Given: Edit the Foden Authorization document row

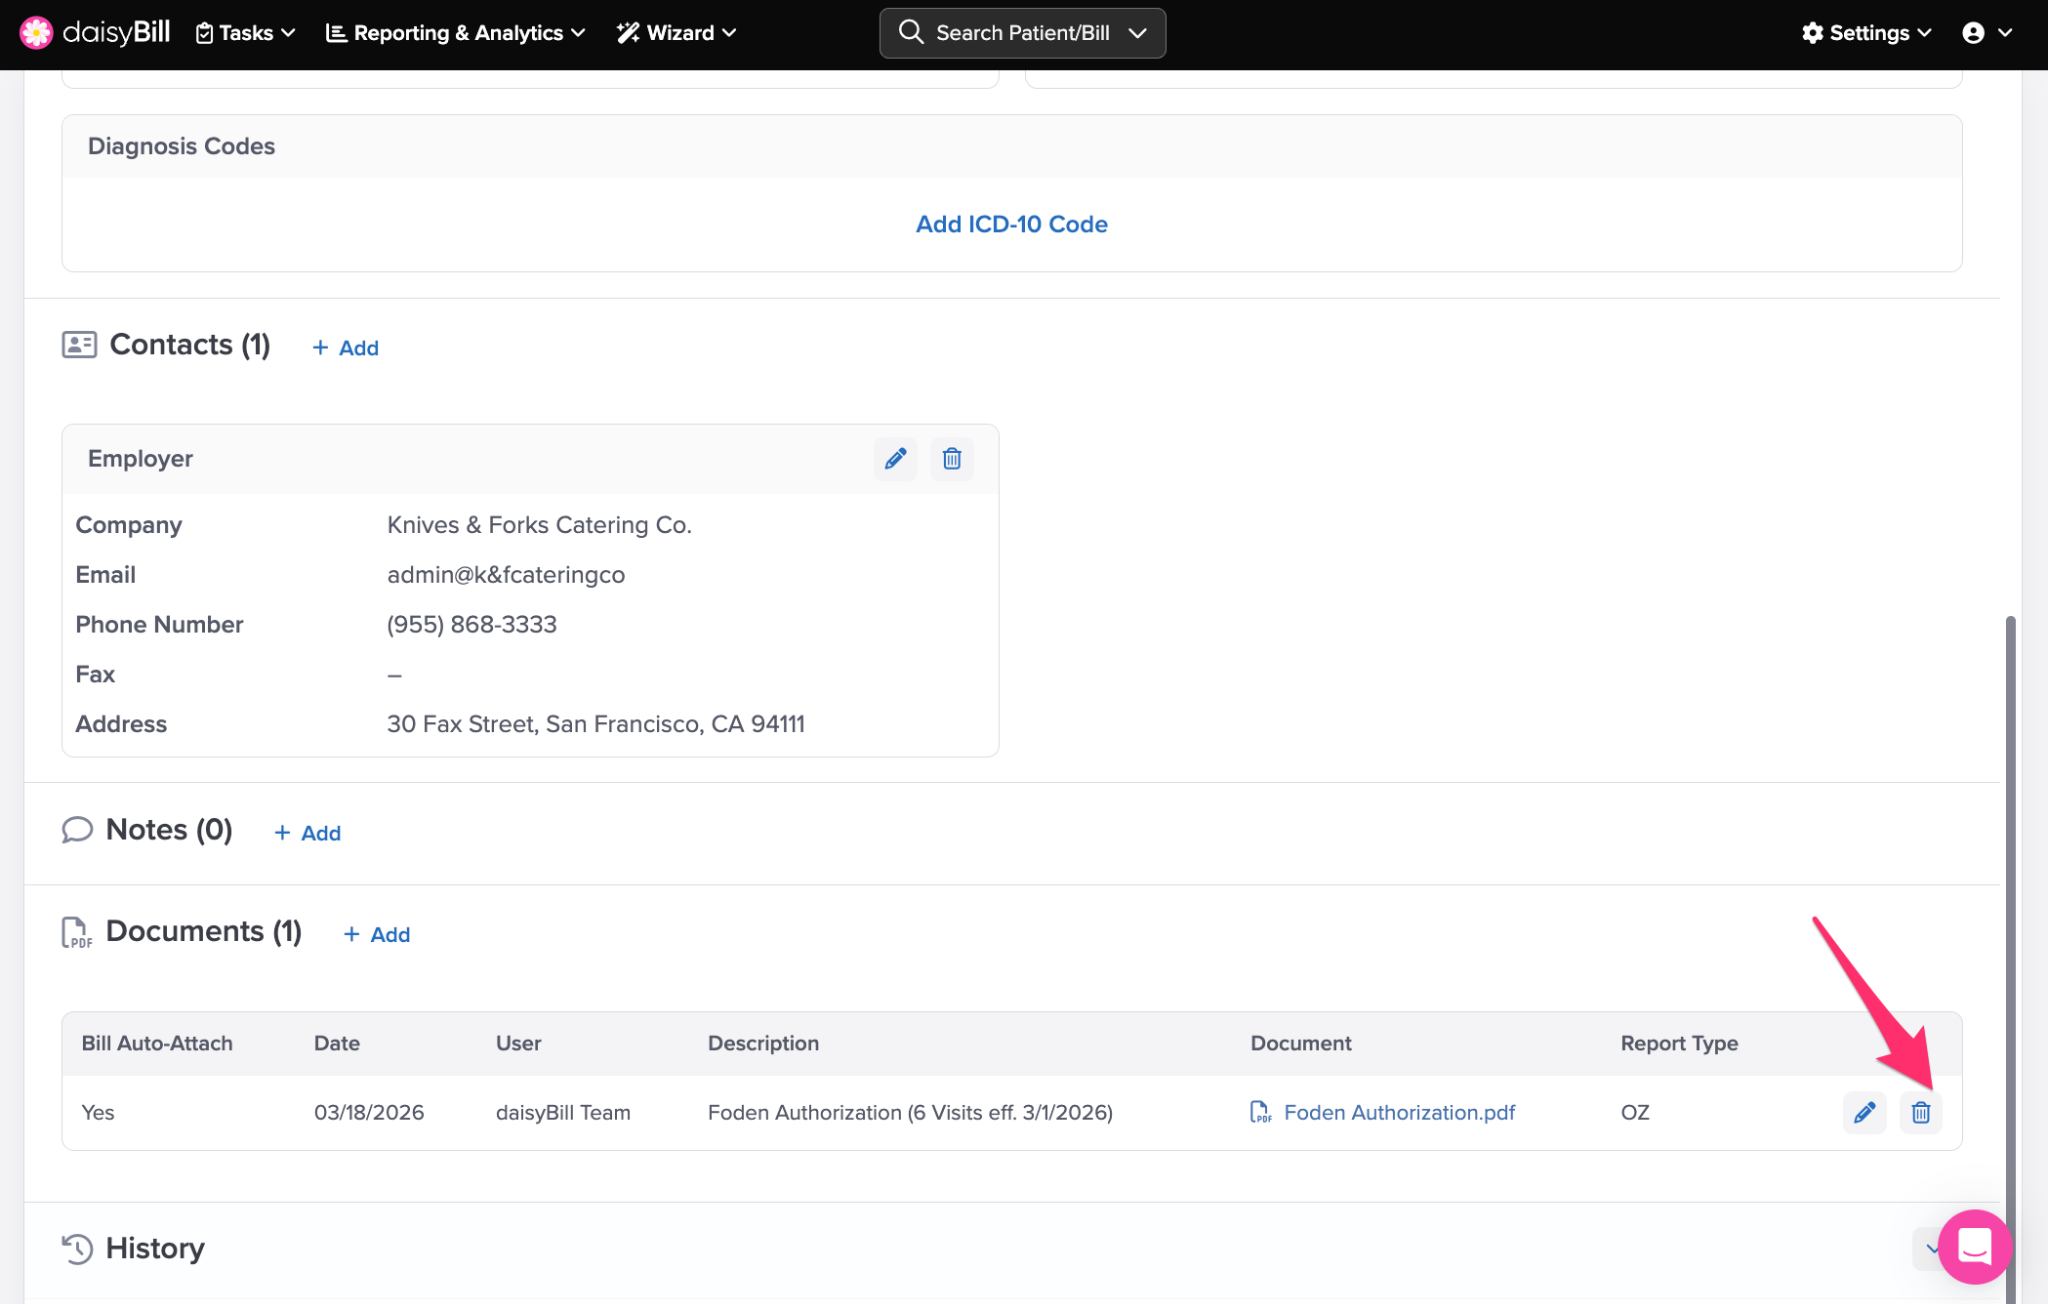Looking at the screenshot, I should 1864,1113.
